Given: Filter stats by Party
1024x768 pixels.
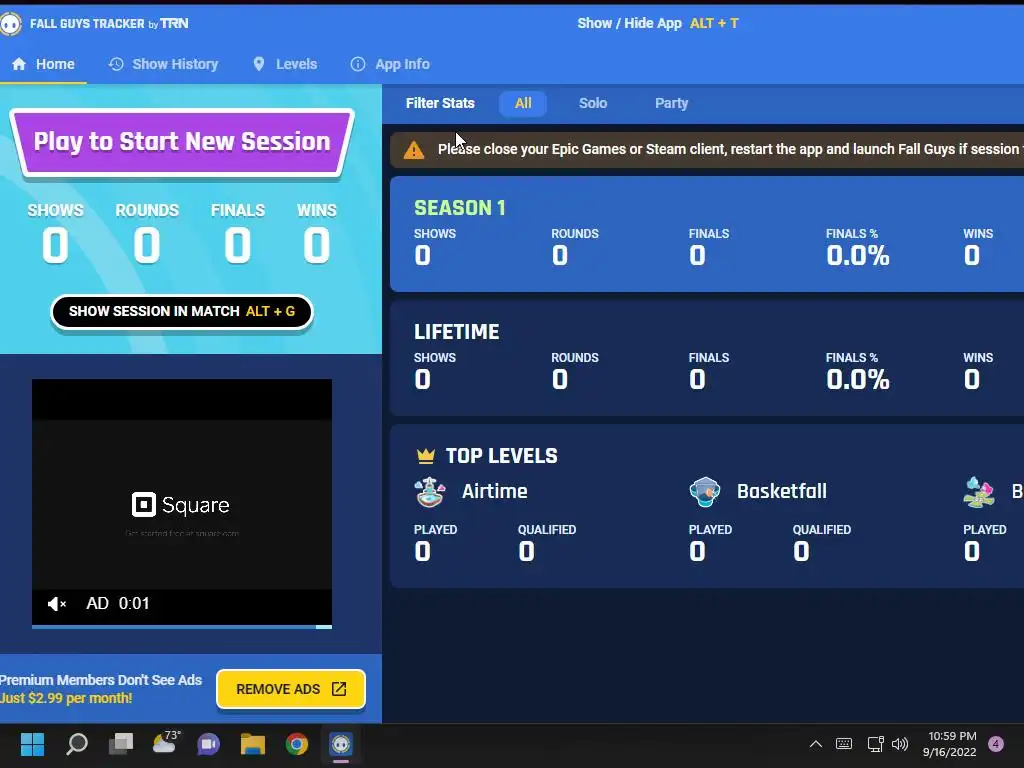Looking at the screenshot, I should (x=671, y=103).
